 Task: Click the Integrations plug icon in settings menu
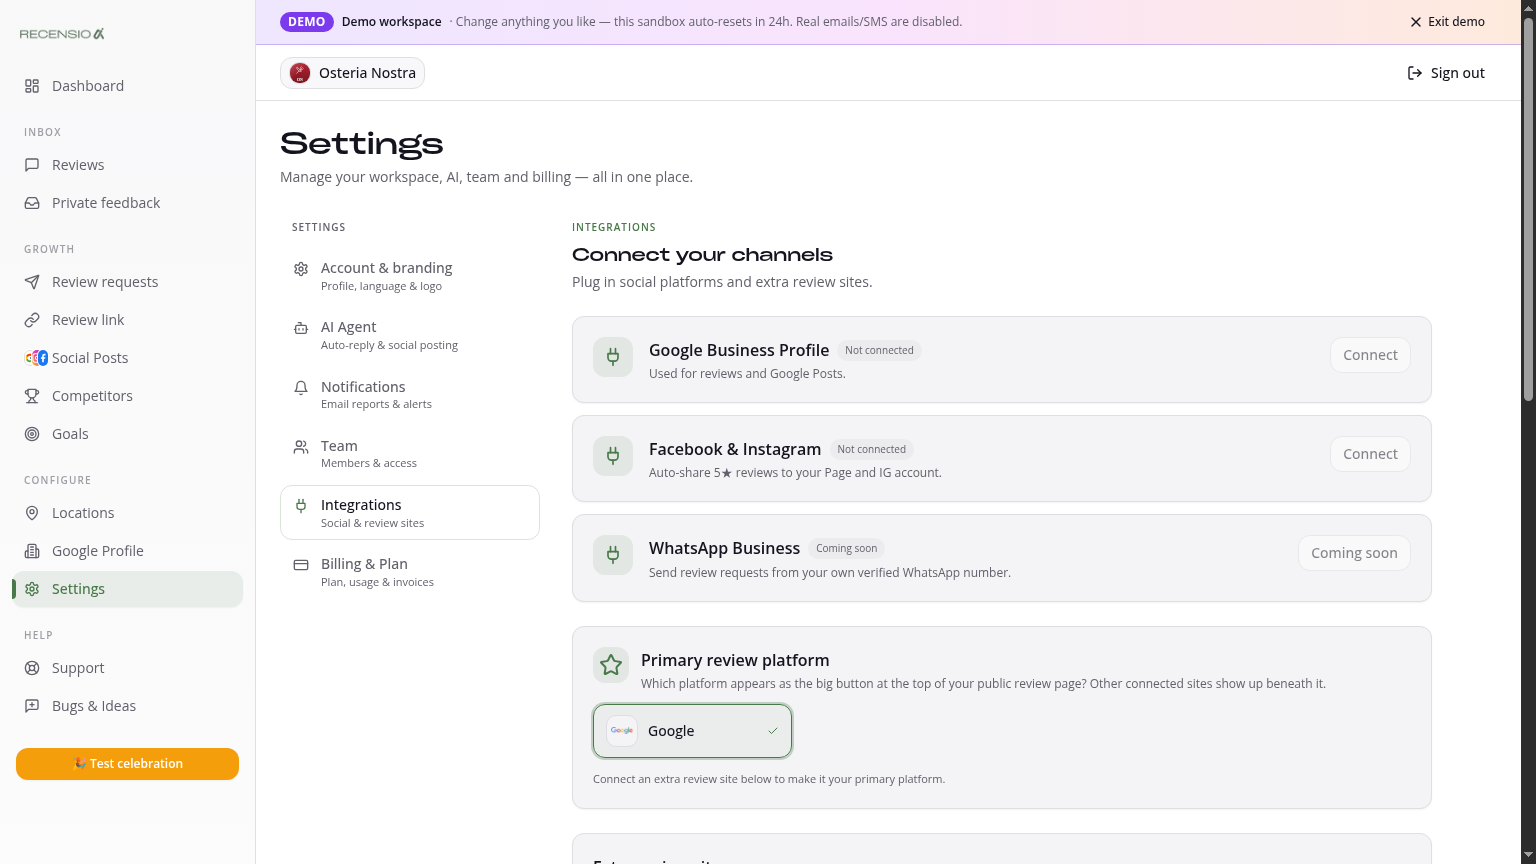click(x=301, y=506)
